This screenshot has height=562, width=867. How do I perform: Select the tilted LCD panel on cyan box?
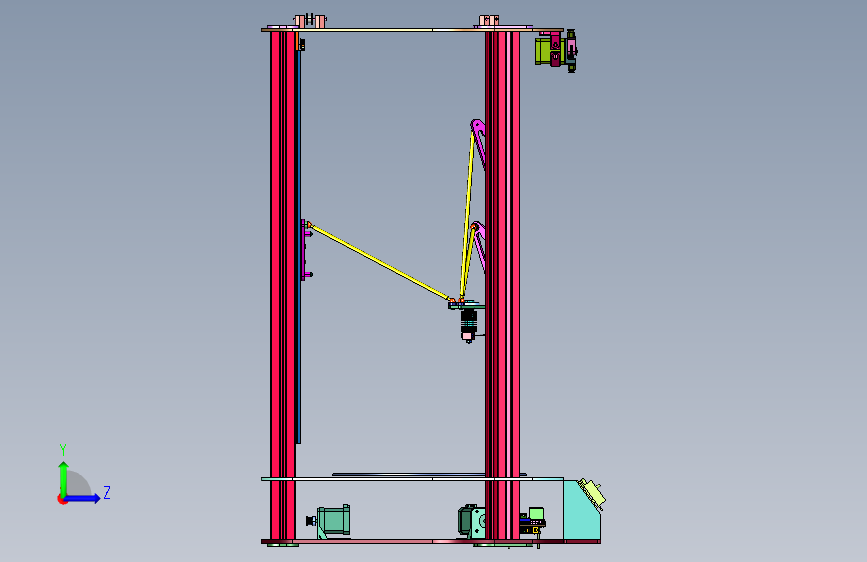[592, 493]
